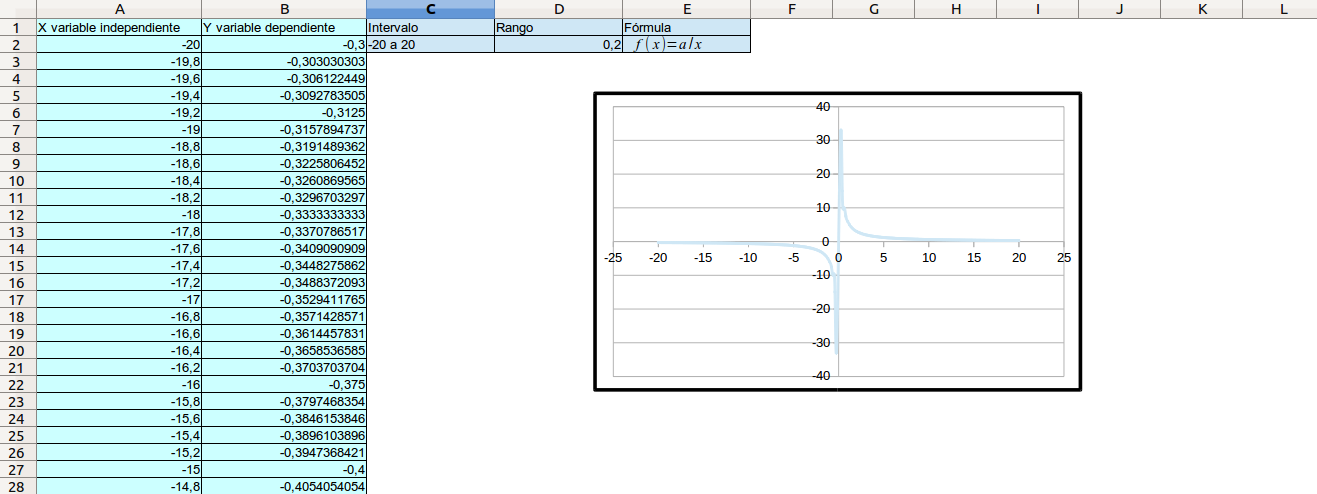Select row 27 header
This screenshot has width=1317, height=494.
tap(17, 469)
